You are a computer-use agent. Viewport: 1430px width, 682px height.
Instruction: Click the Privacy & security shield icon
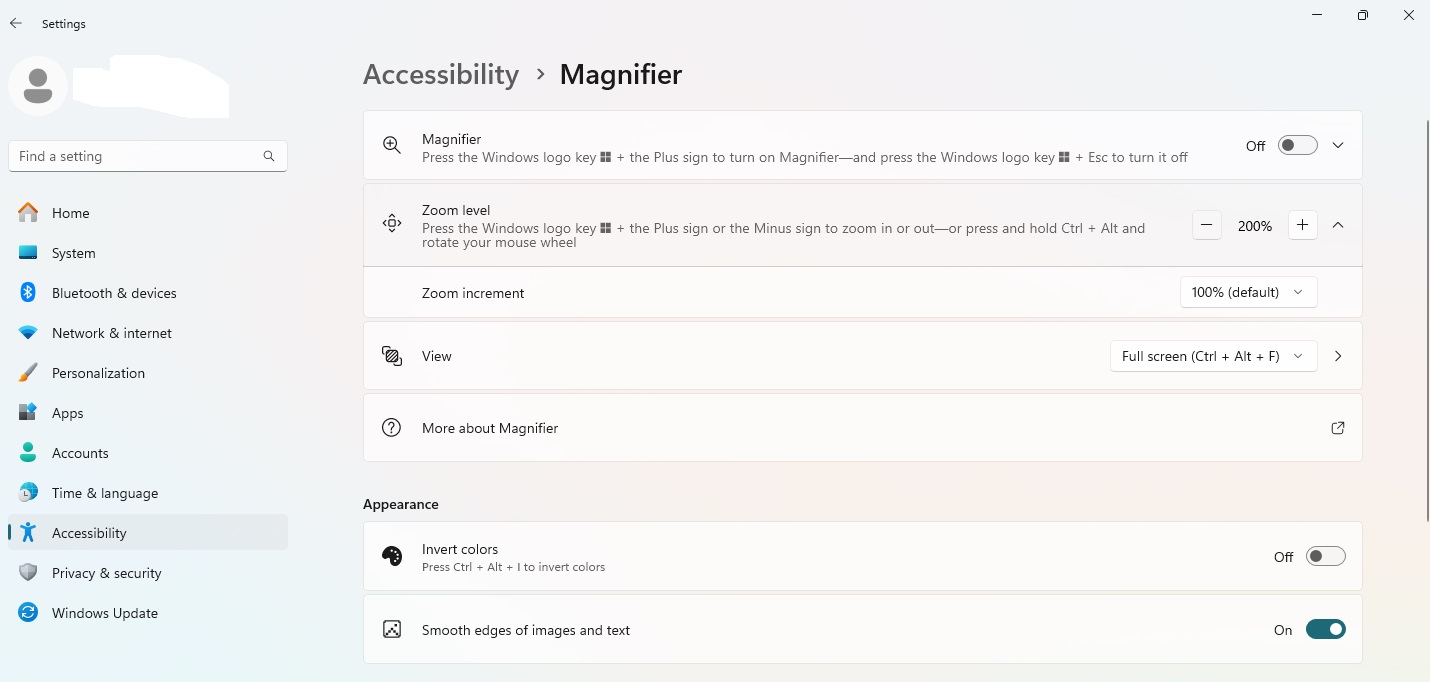28,573
